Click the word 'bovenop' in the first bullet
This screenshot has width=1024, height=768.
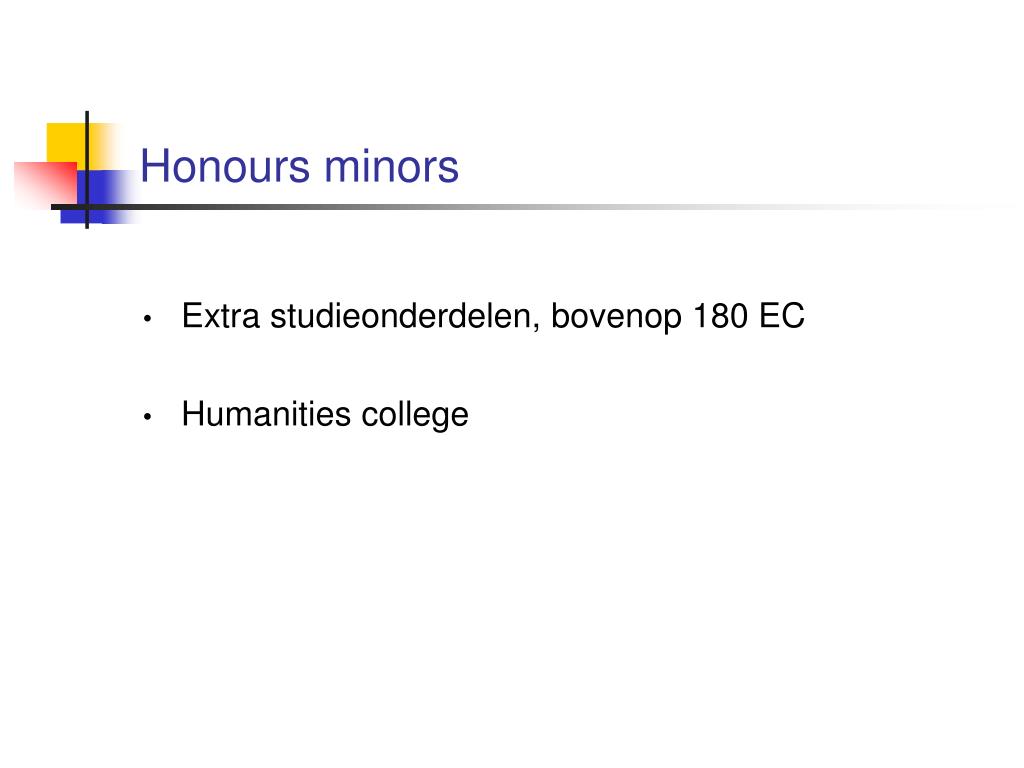click(616, 317)
